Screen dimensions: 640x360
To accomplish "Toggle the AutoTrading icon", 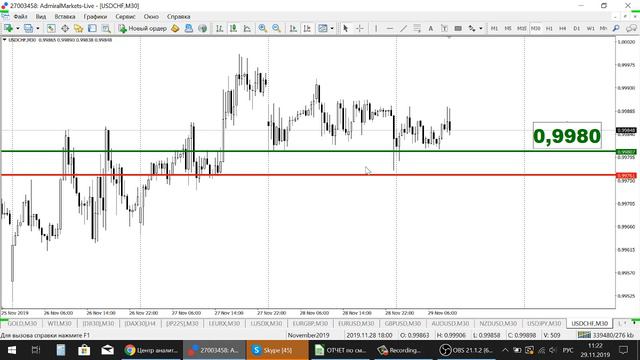I will pos(189,28).
